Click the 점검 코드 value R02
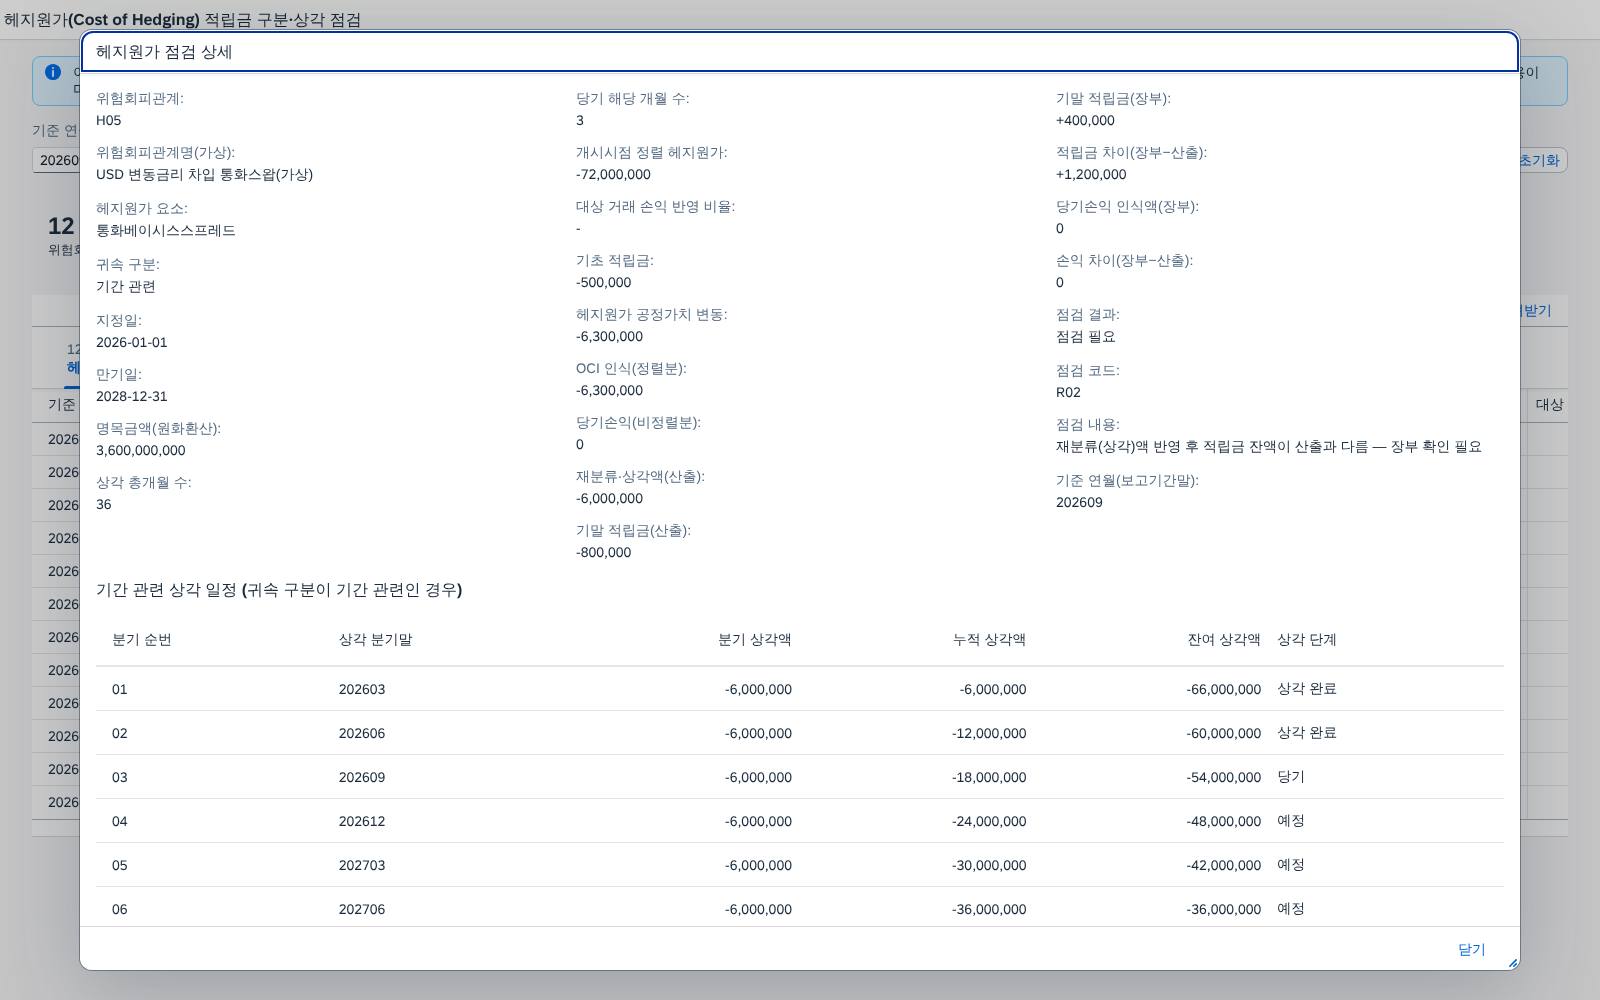Screen dimensions: 1600x1000 click(1068, 392)
